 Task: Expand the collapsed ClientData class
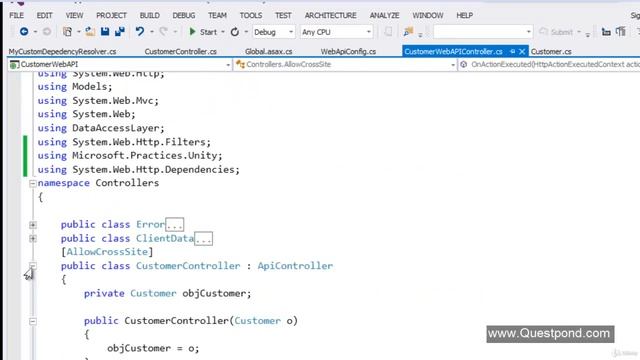tap(33, 238)
